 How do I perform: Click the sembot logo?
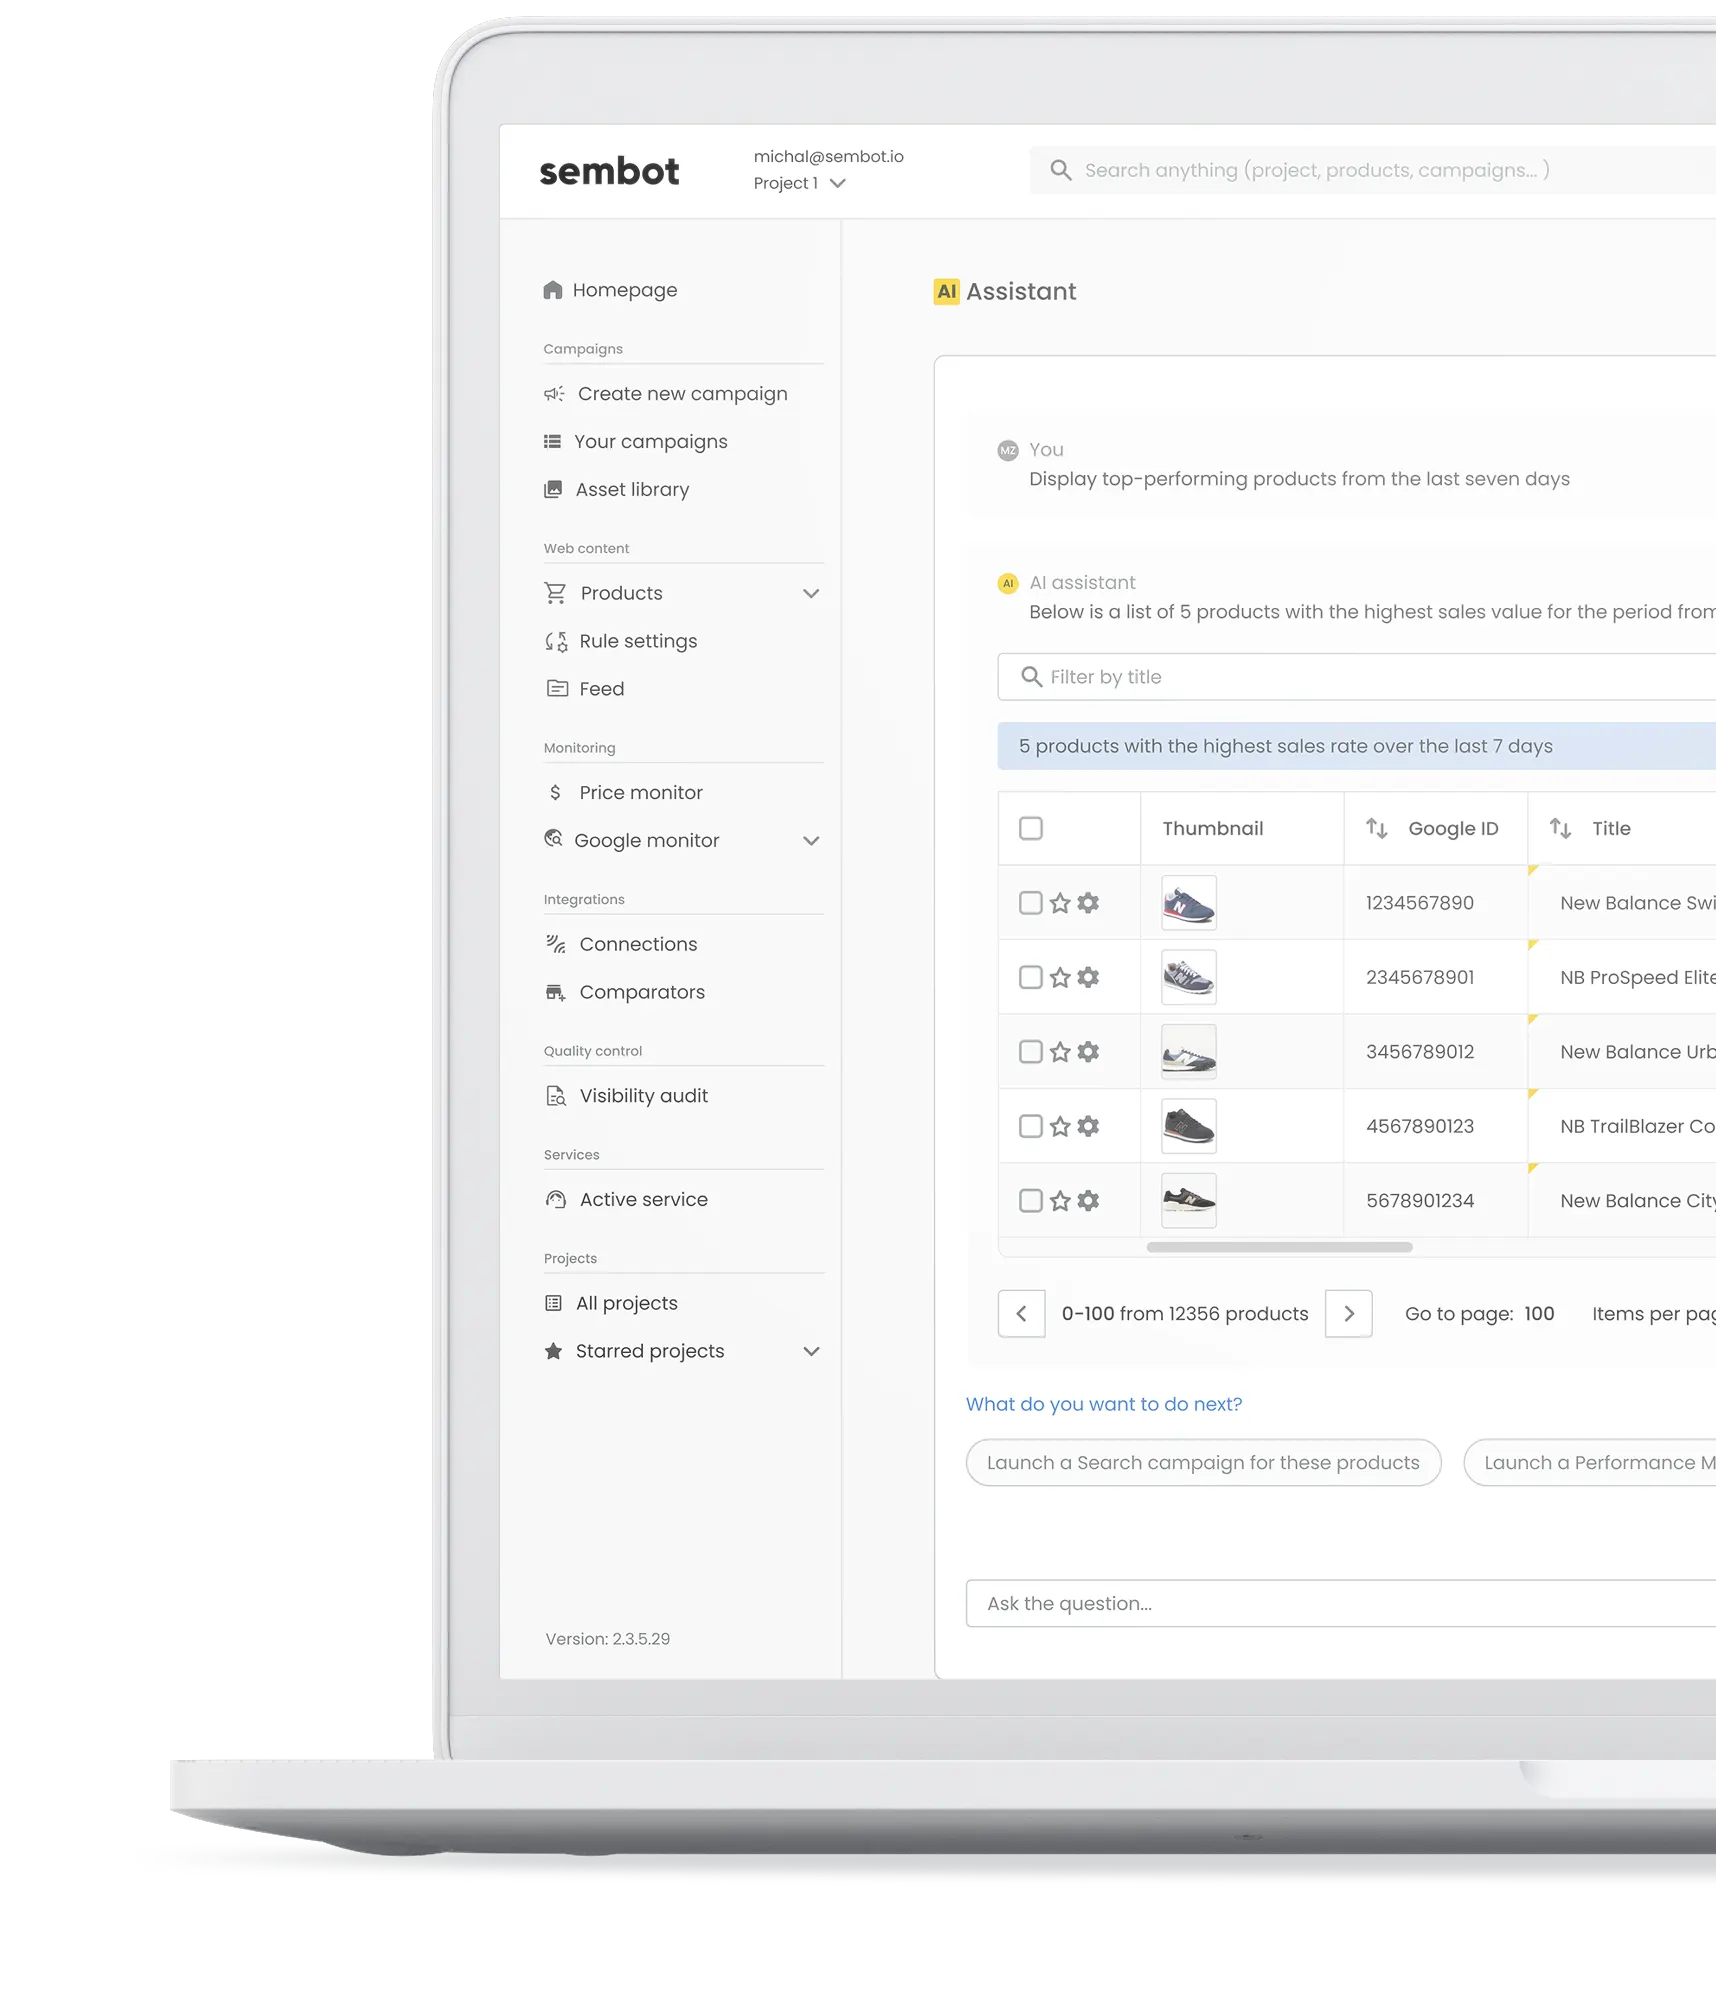click(609, 171)
